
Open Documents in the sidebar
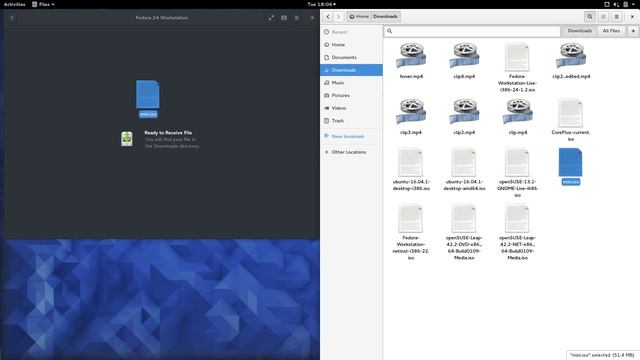(x=351, y=57)
